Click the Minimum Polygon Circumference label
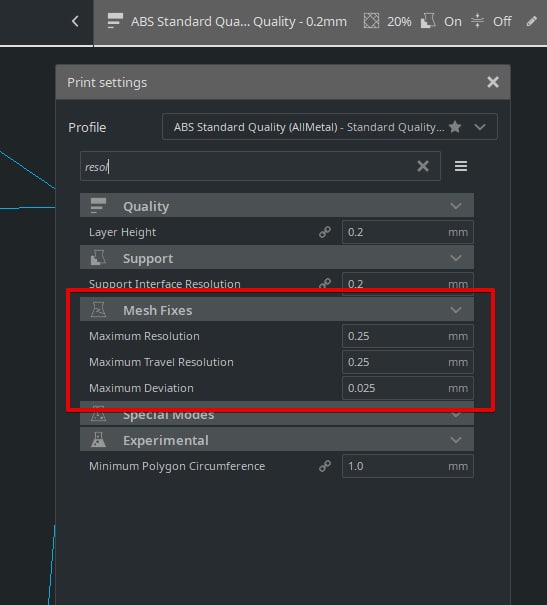The image size is (547, 605). (177, 466)
